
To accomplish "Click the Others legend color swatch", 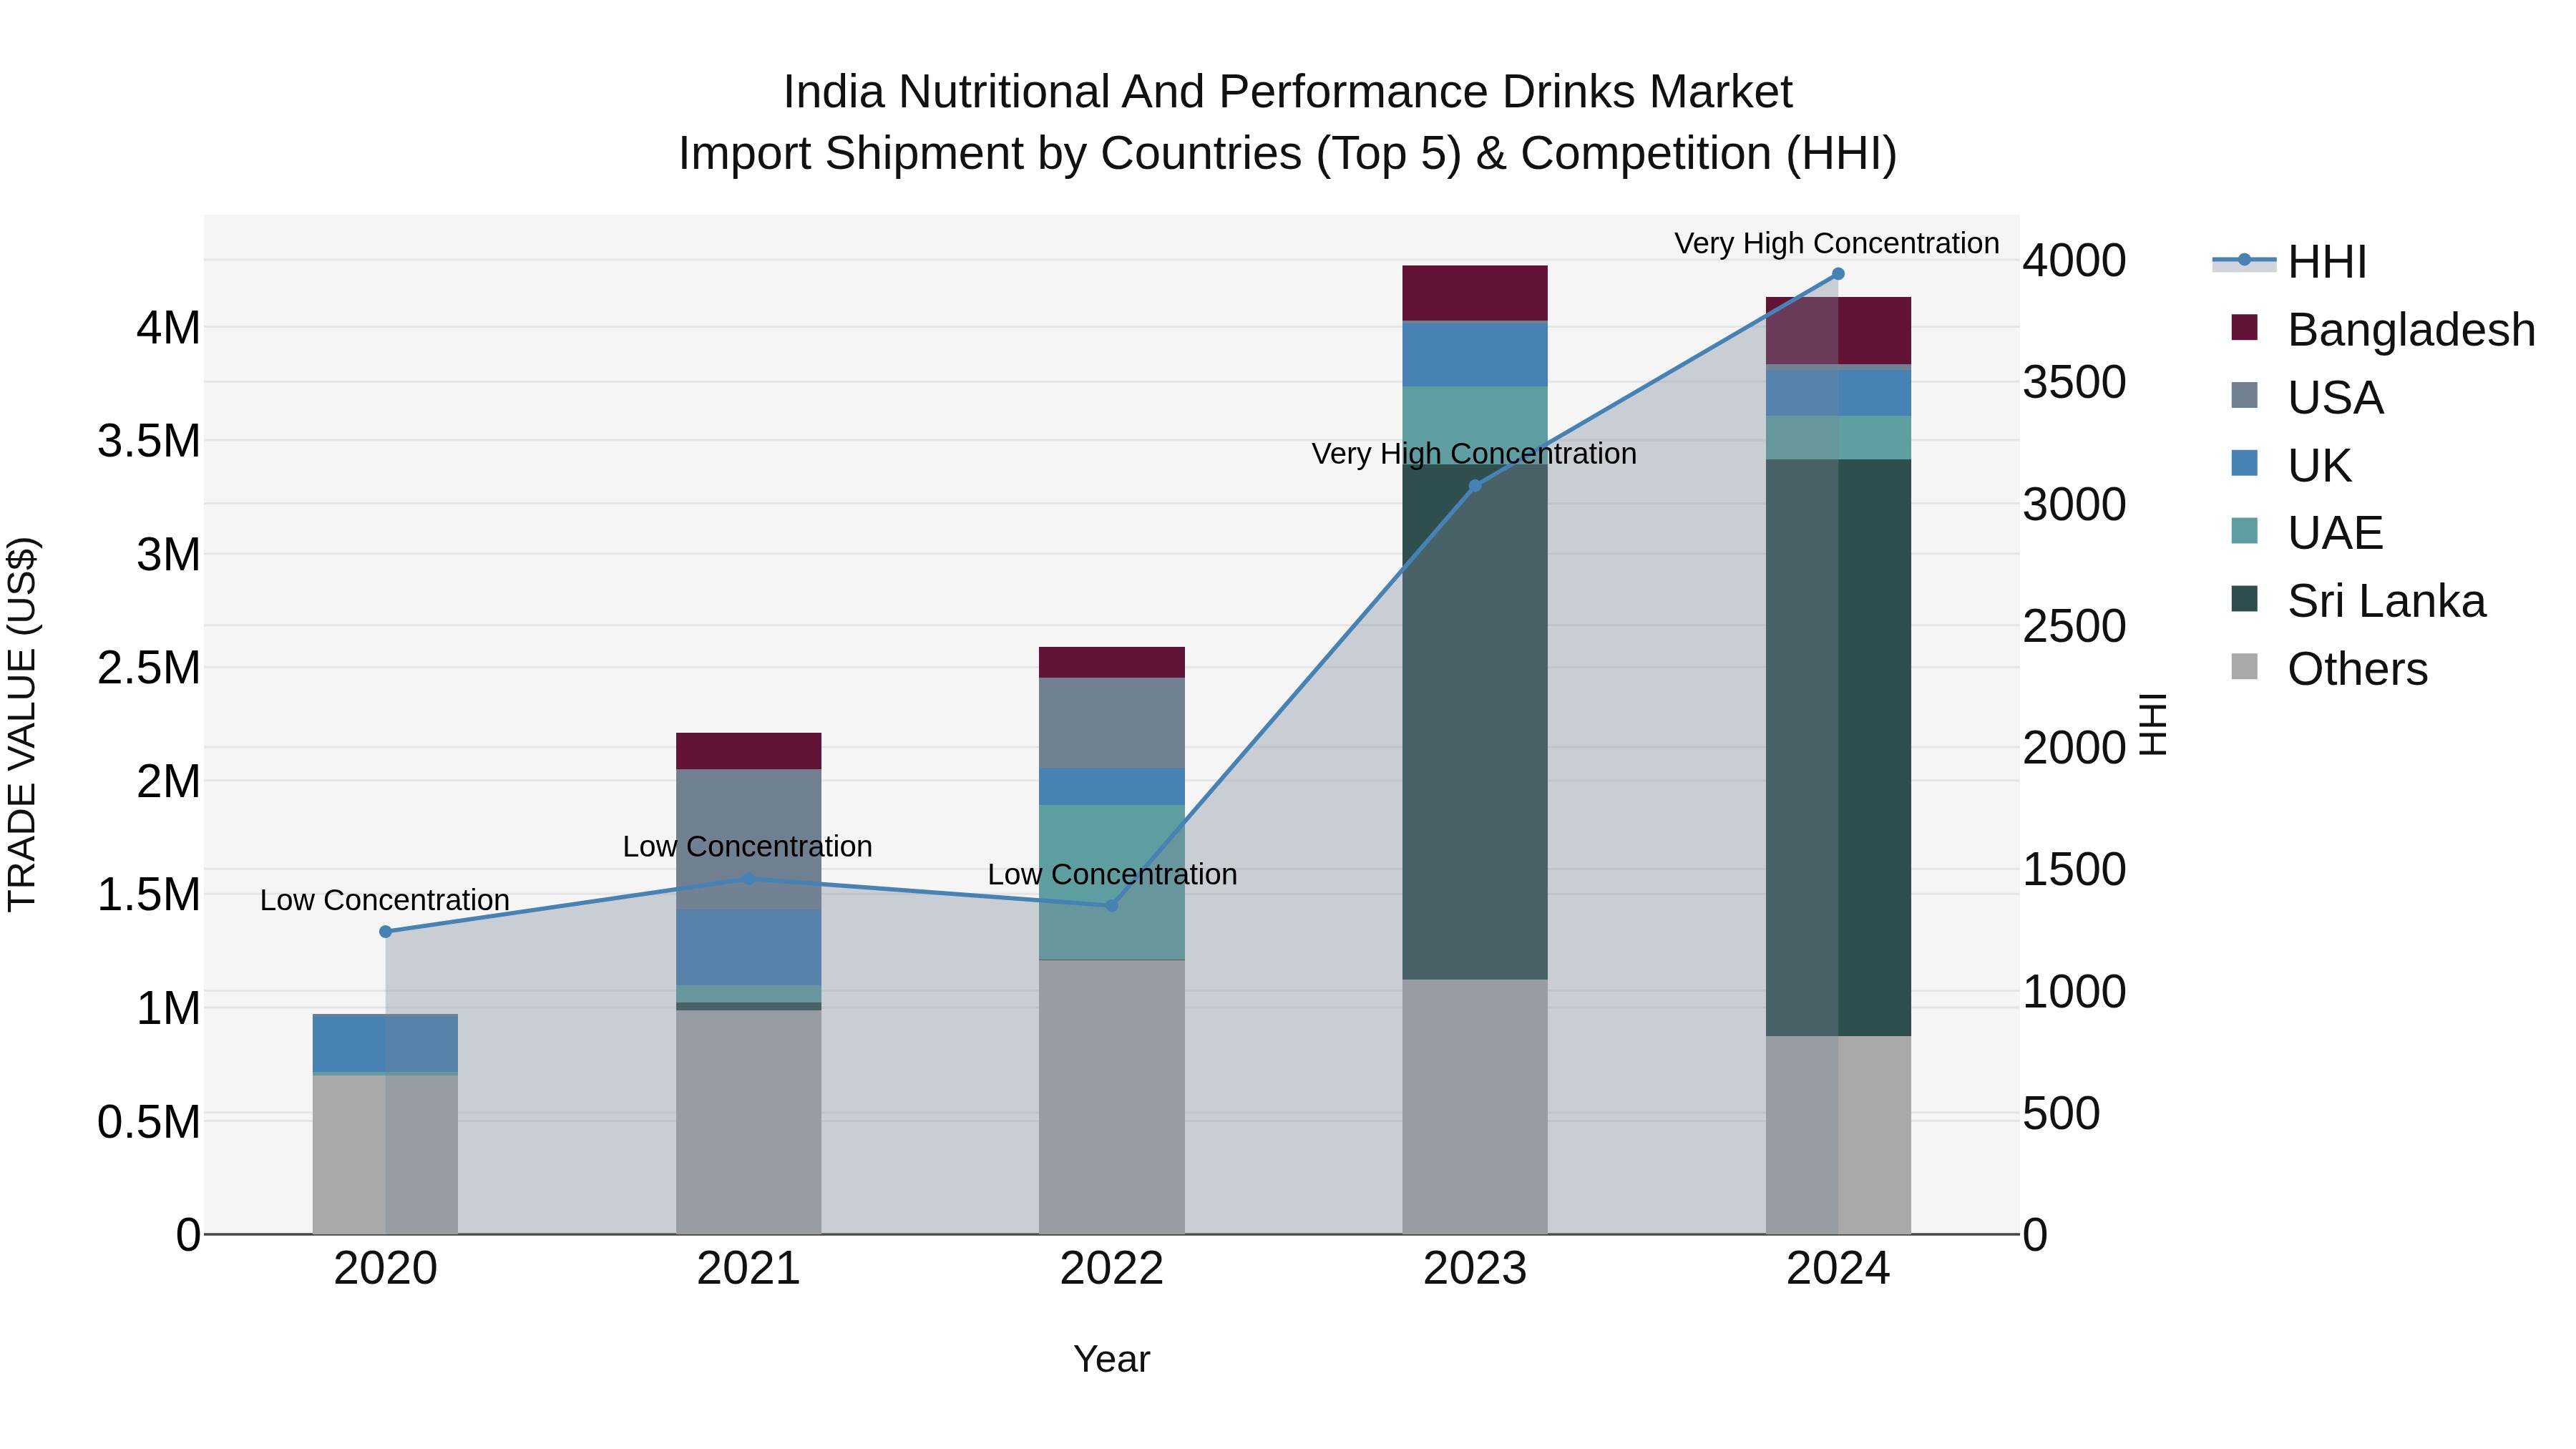I will point(2244,667).
